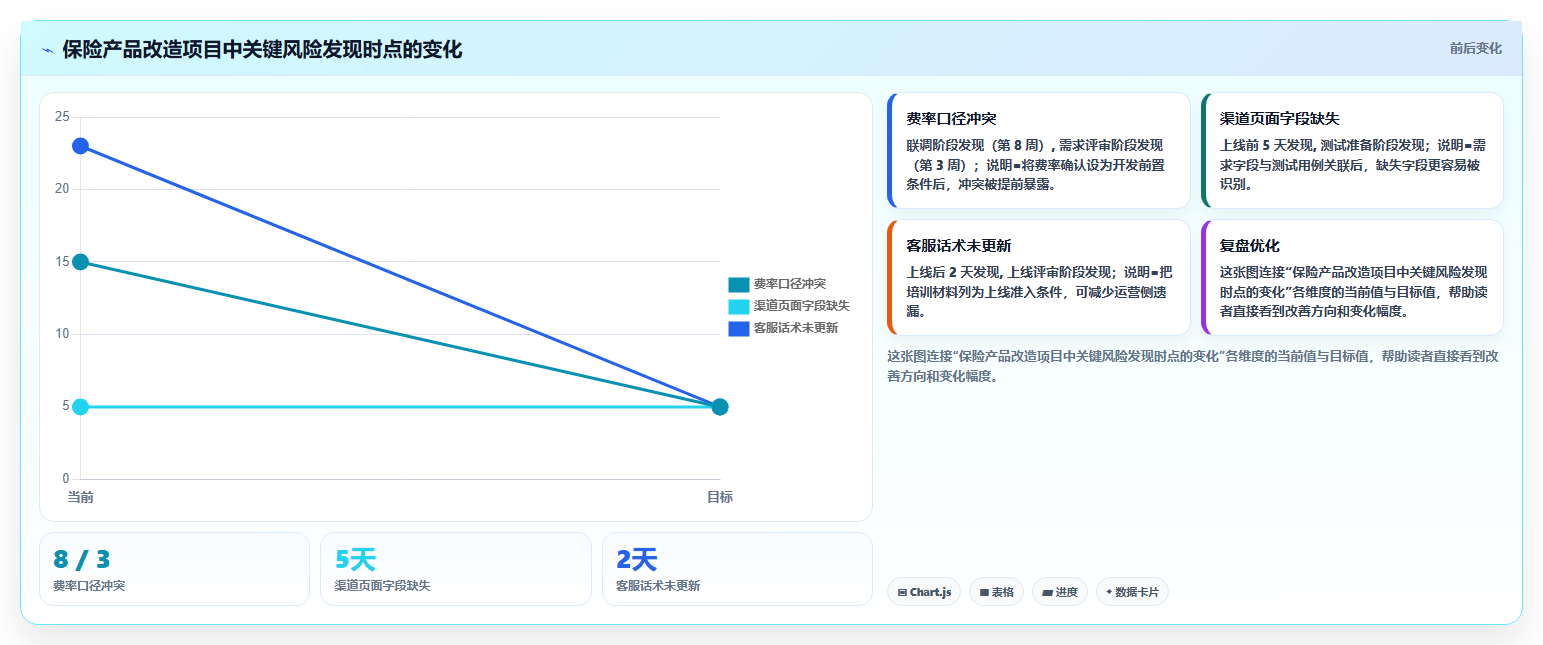
Task: Toggle the 渠道页面字段缺失 legend entry
Action: pyautogui.click(x=789, y=306)
